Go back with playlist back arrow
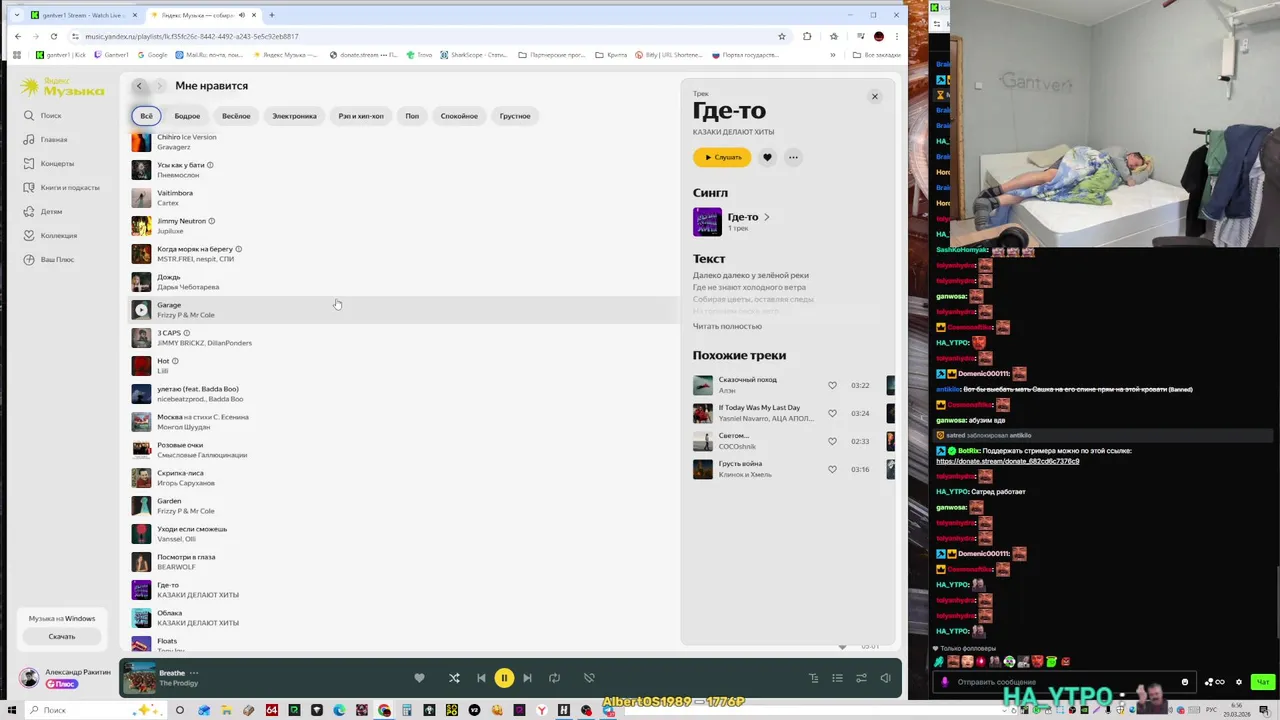This screenshot has height=720, width=1280. (x=139, y=86)
